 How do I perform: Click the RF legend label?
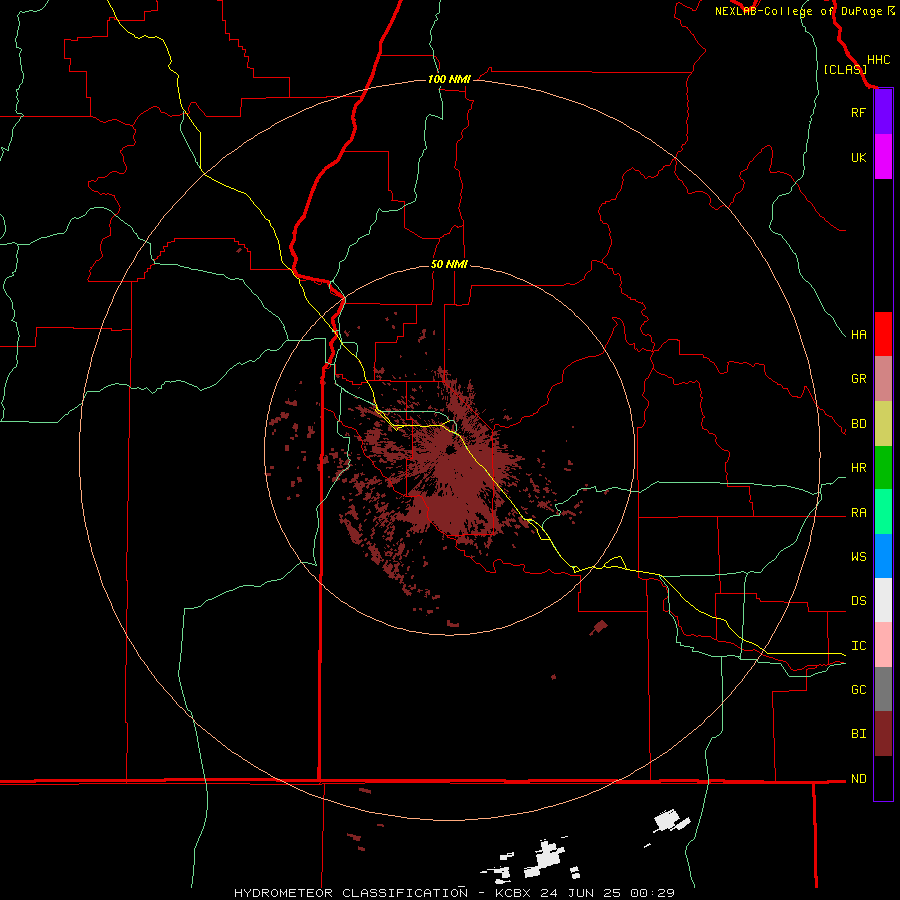click(x=858, y=112)
